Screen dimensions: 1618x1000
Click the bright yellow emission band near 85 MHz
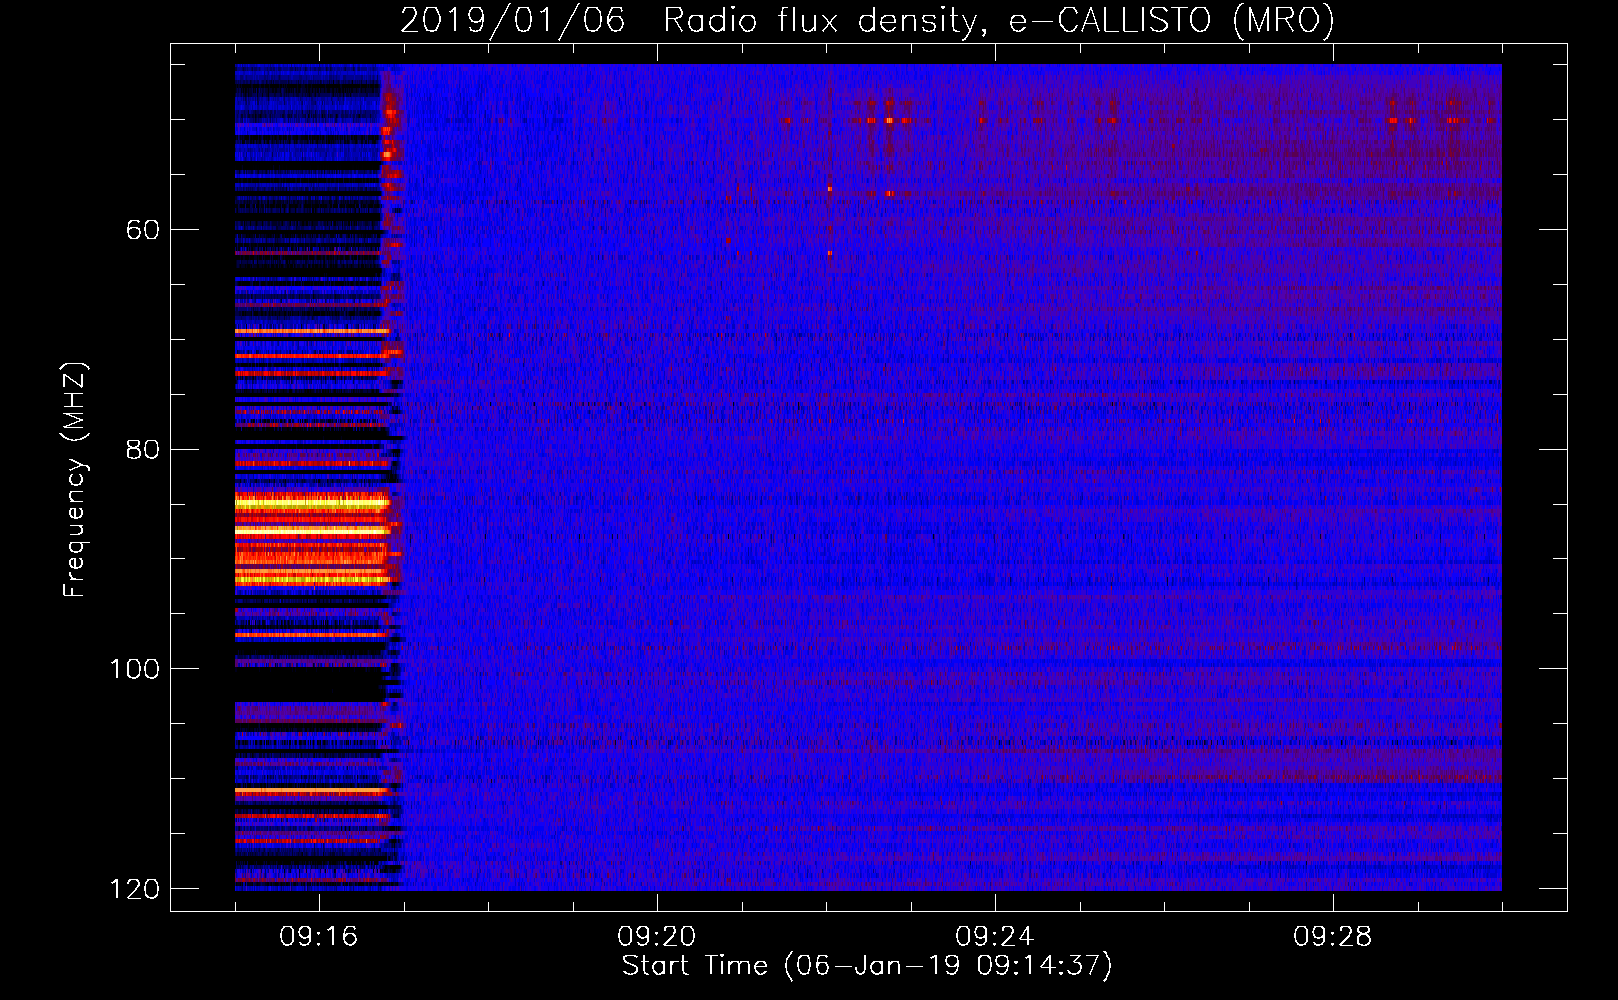[x=311, y=503]
